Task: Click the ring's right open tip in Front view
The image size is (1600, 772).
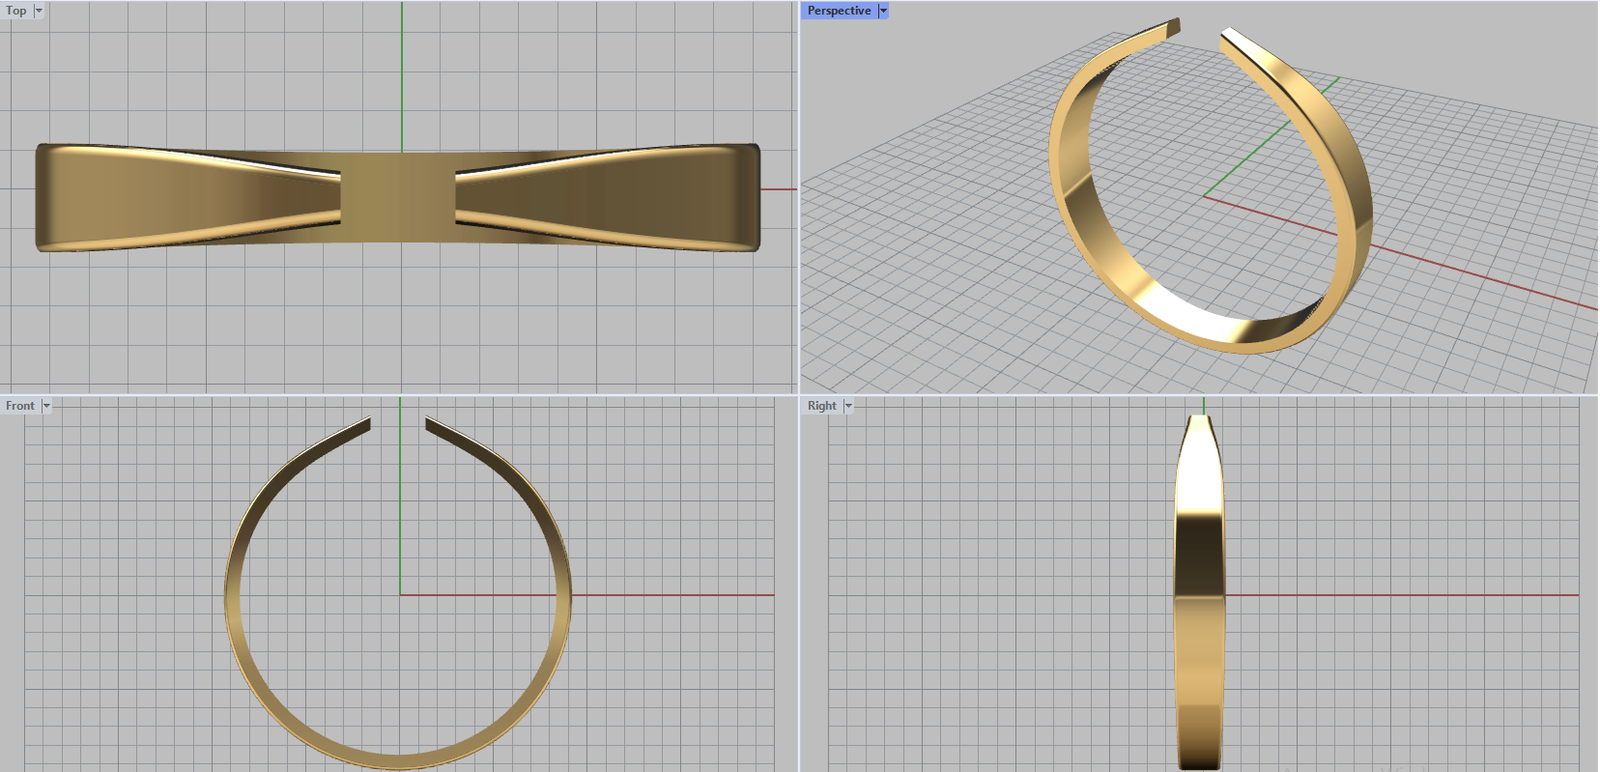Action: click(x=431, y=425)
